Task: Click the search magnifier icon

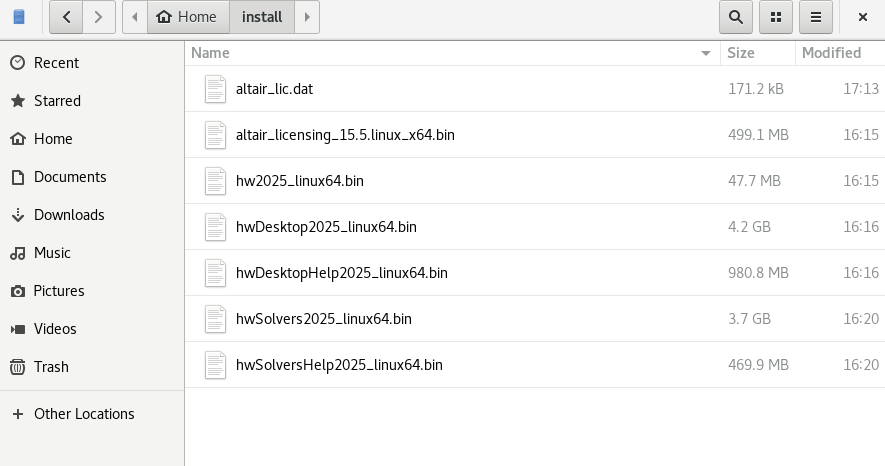Action: (735, 17)
